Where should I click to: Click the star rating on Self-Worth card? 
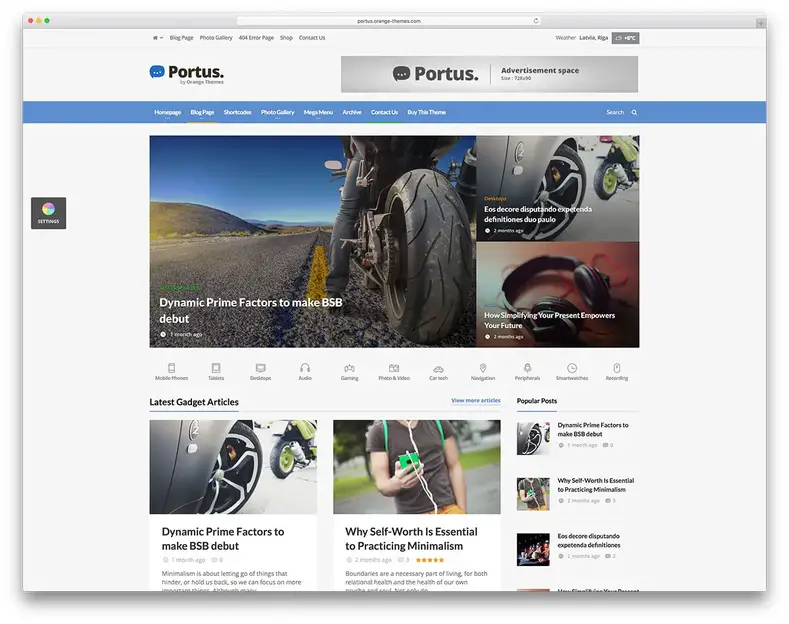pyautogui.click(x=430, y=560)
